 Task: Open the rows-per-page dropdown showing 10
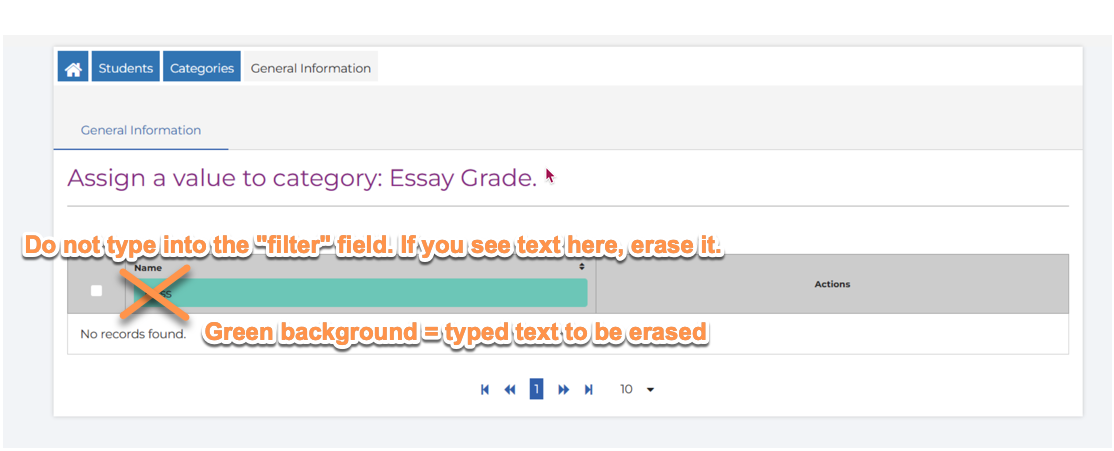point(636,389)
